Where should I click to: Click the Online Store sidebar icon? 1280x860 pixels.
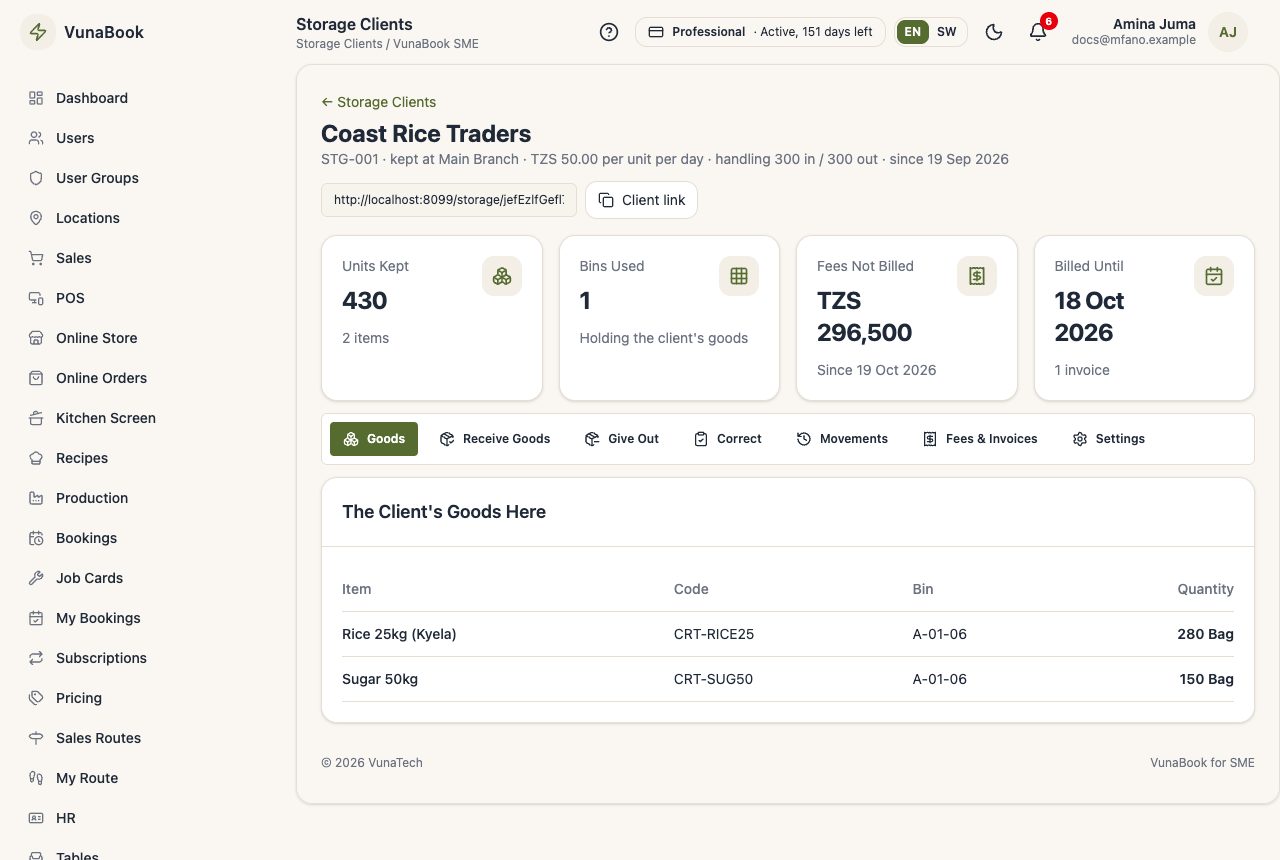click(x=36, y=338)
